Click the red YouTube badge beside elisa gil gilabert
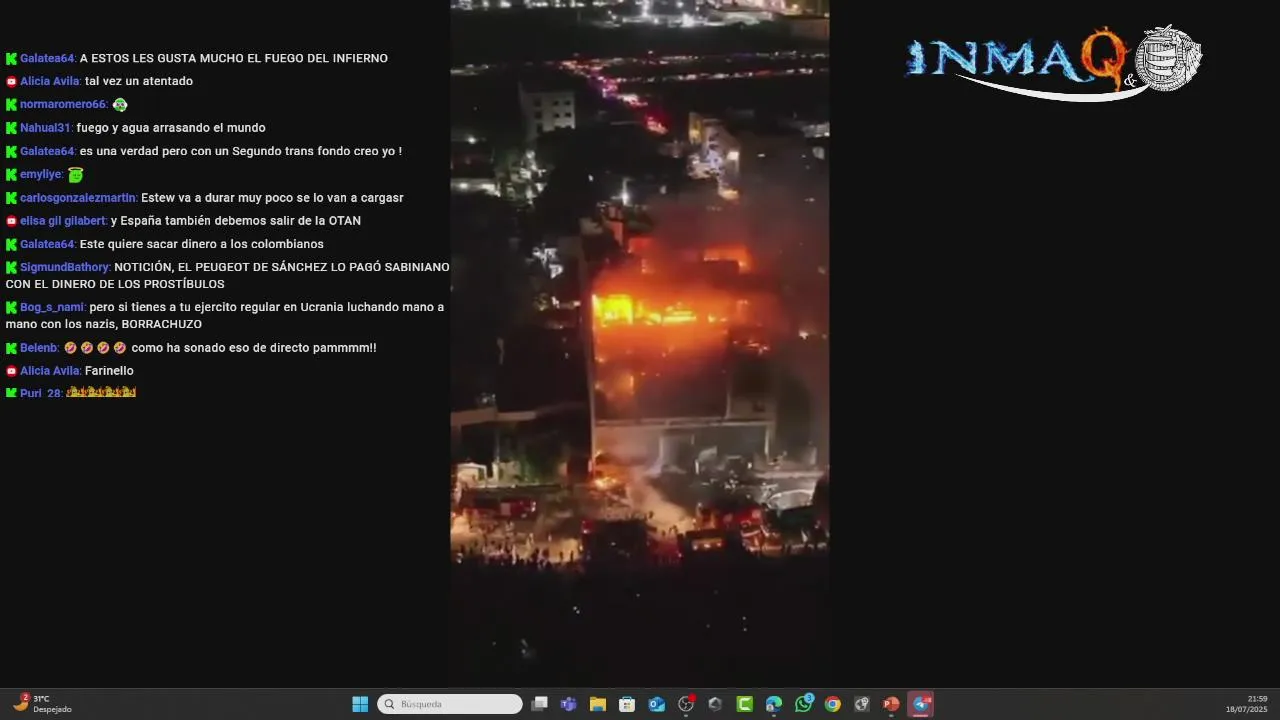This screenshot has width=1280, height=720. point(11,221)
